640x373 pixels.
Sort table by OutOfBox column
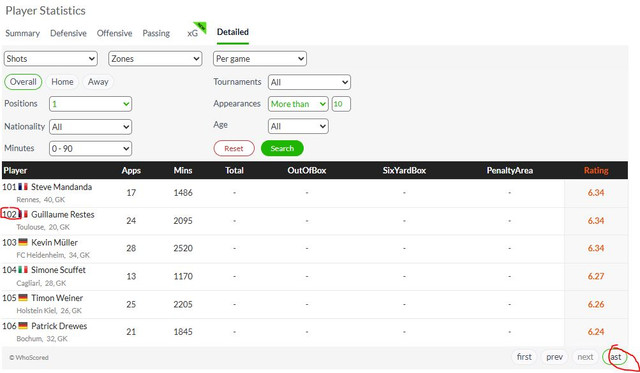tap(307, 171)
